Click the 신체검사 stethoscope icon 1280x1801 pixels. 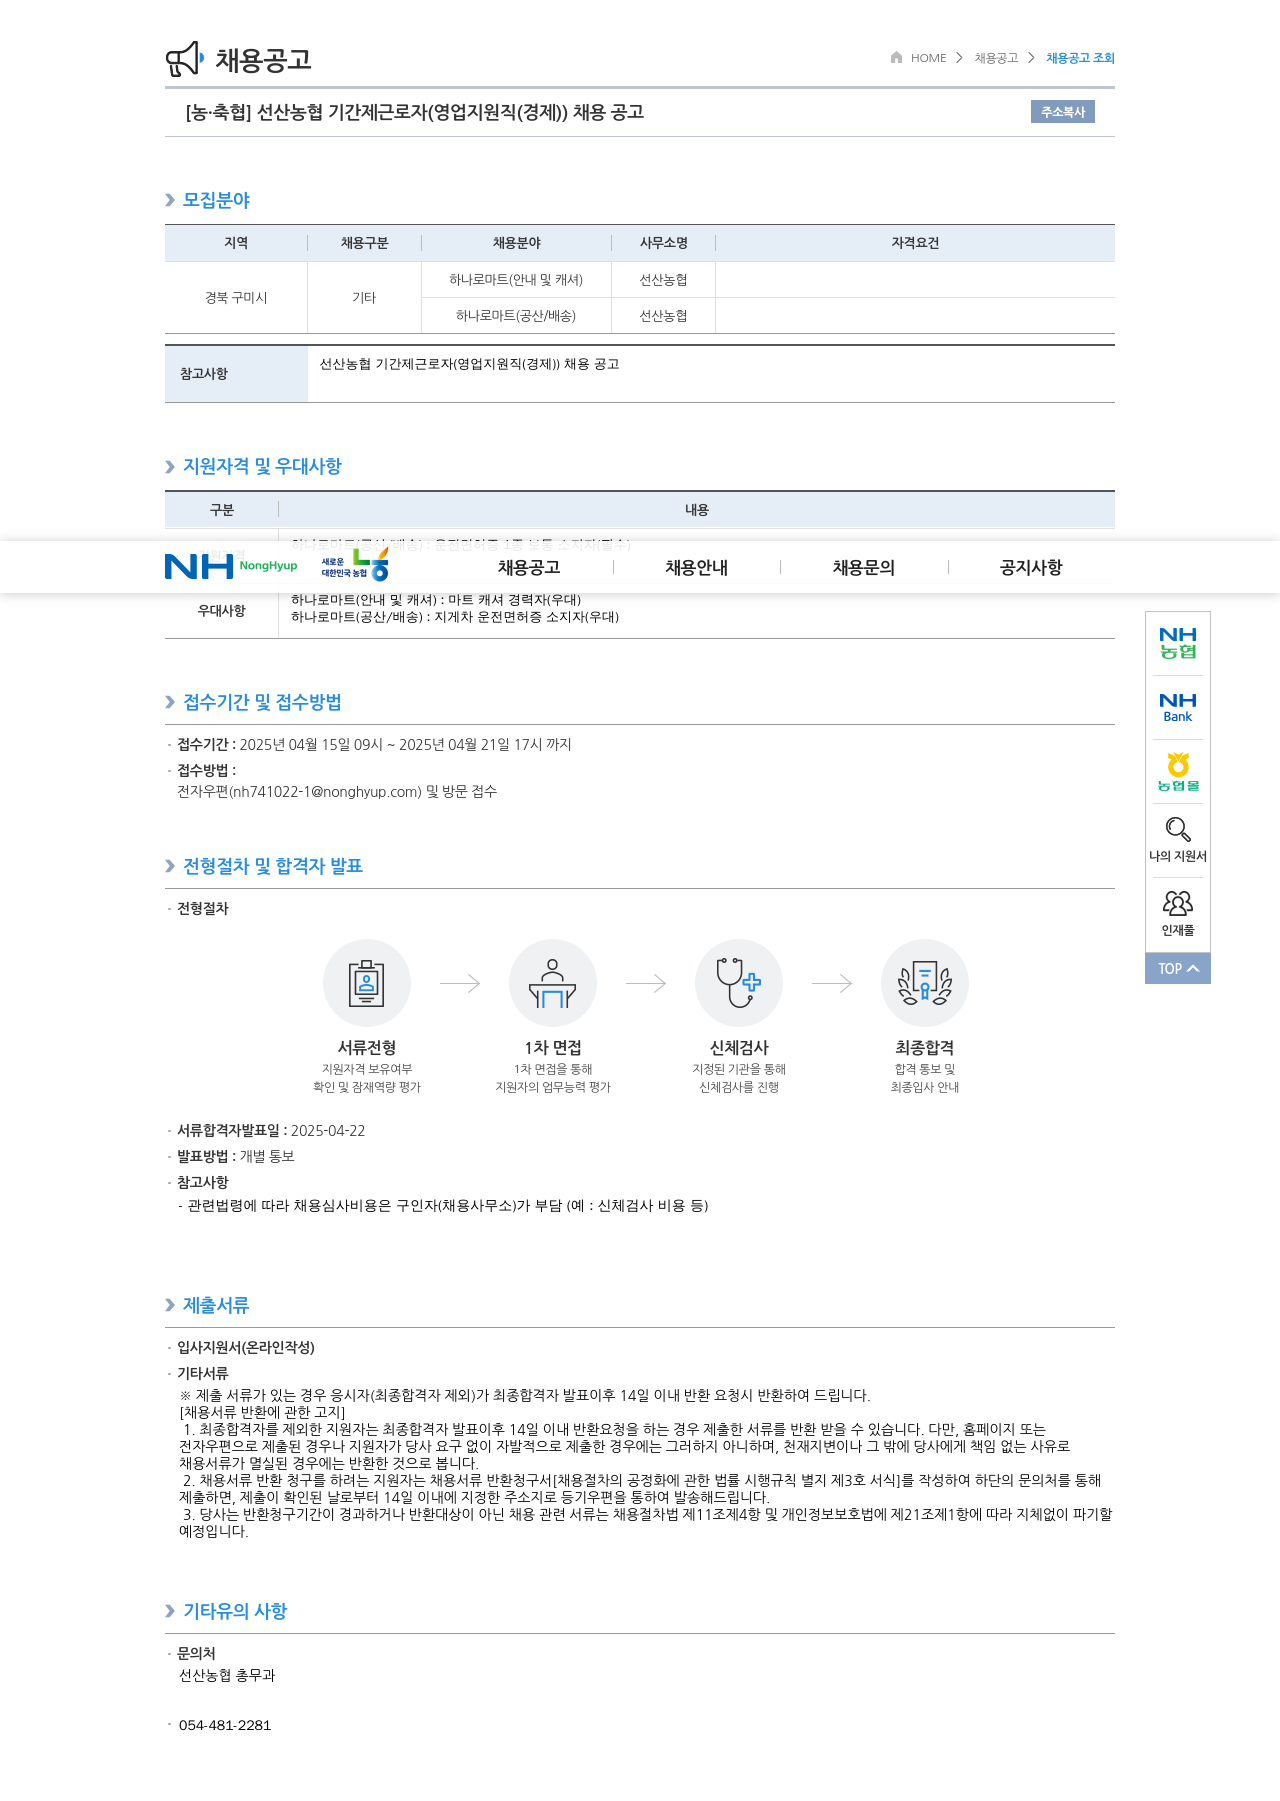click(739, 983)
